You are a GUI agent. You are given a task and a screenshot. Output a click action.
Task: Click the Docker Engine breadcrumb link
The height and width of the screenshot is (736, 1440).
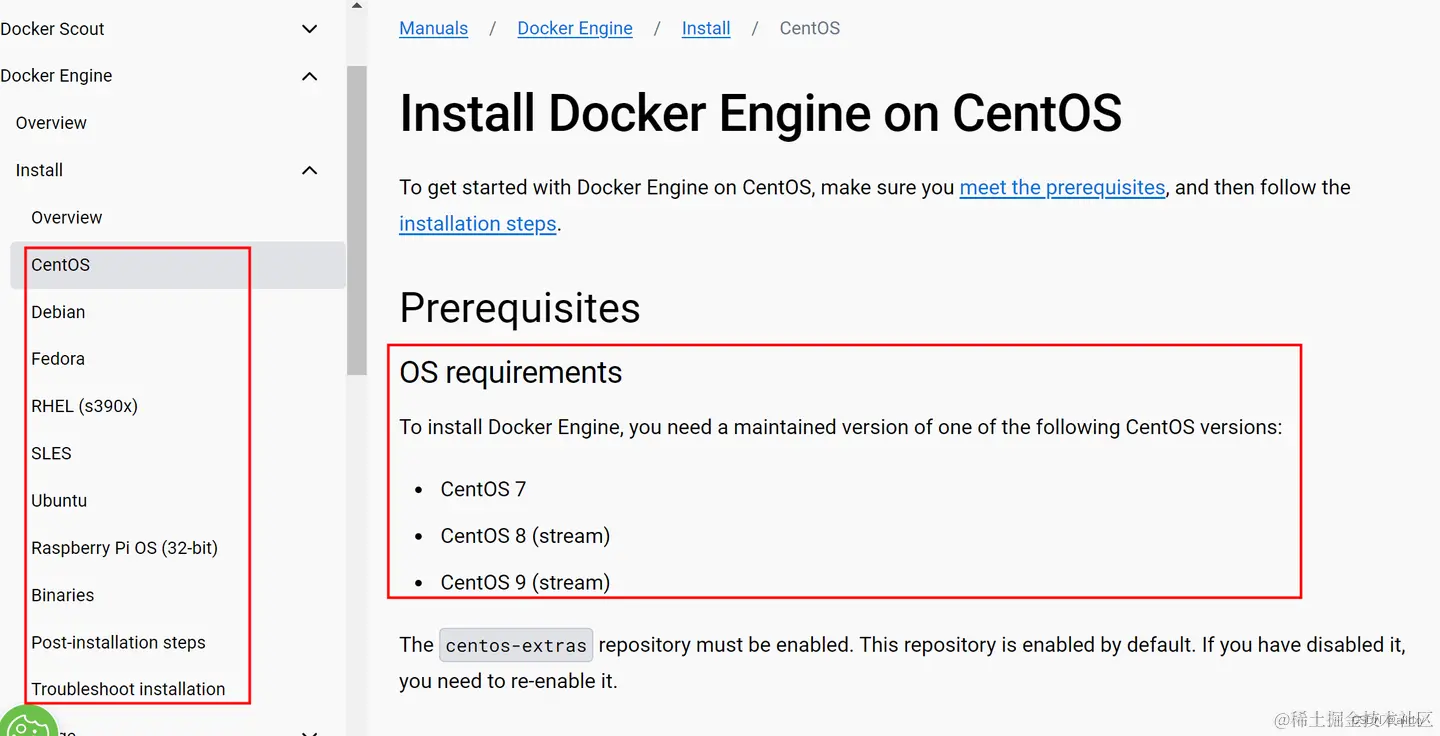(575, 28)
